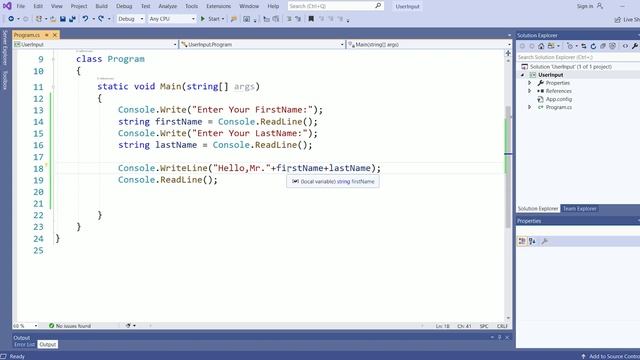Toggle pin on Program.cs tab

pos(47,35)
